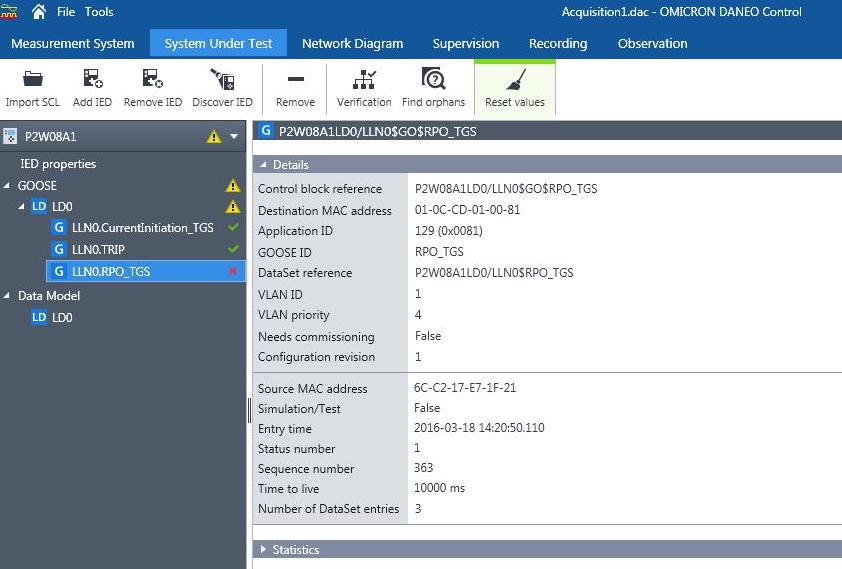The image size is (842, 569).
Task: Expand the Statistics section
Action: click(x=264, y=550)
